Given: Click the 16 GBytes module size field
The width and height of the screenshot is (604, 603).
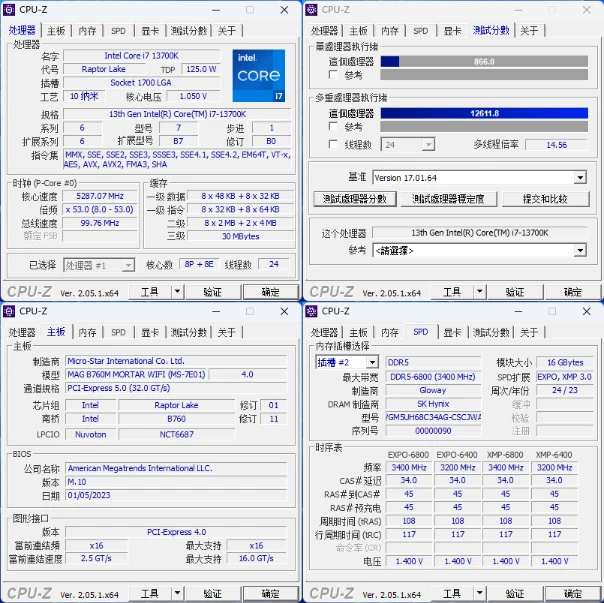Looking at the screenshot, I should pos(565,363).
